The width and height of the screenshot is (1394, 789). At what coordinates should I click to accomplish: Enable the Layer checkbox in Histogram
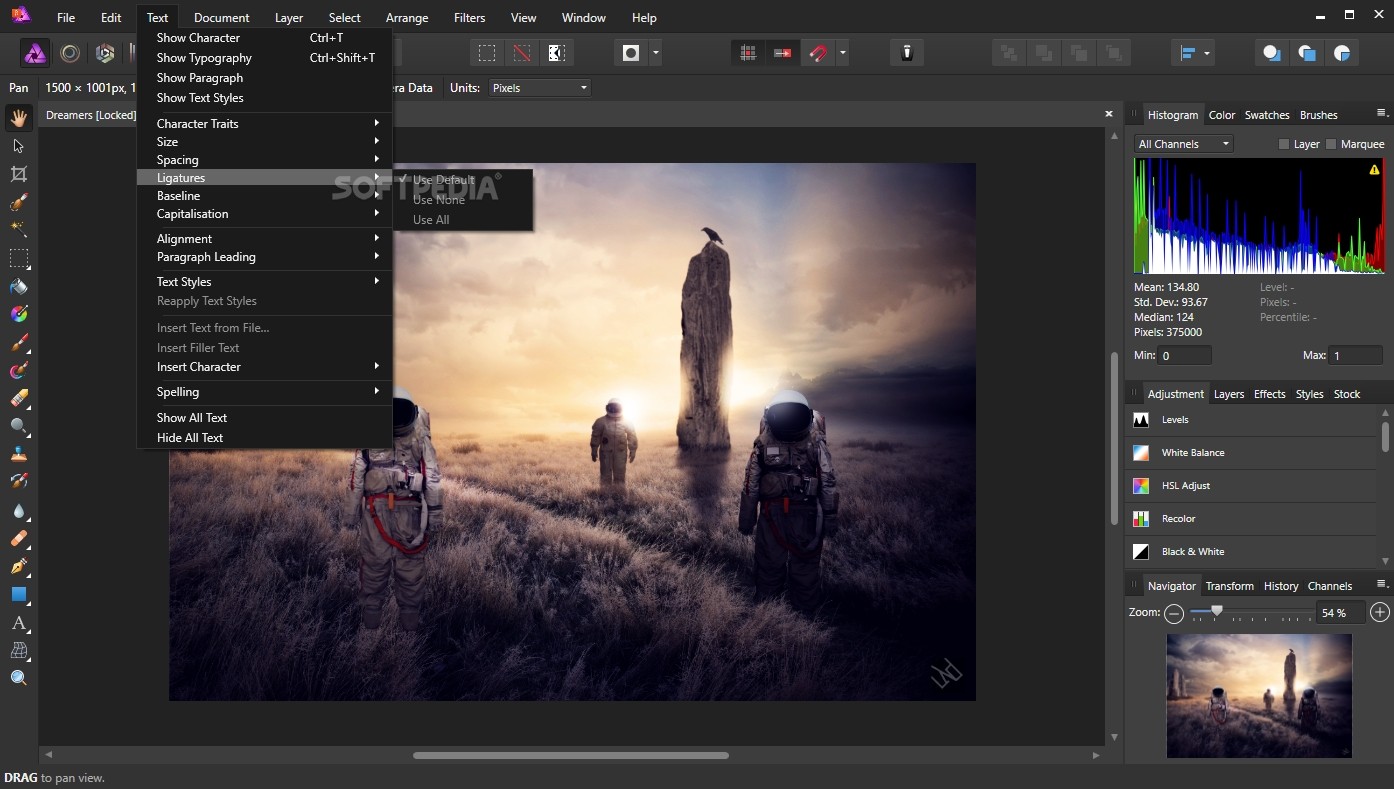(x=1284, y=144)
